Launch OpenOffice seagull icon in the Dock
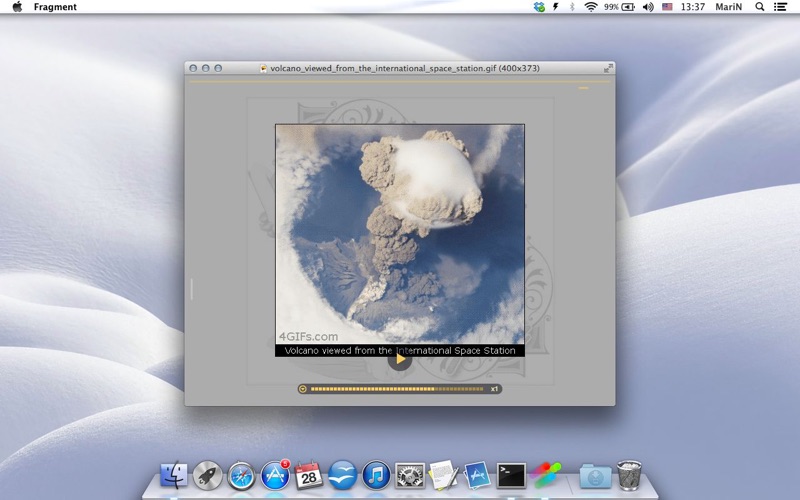This screenshot has height=500, width=800. coord(342,476)
